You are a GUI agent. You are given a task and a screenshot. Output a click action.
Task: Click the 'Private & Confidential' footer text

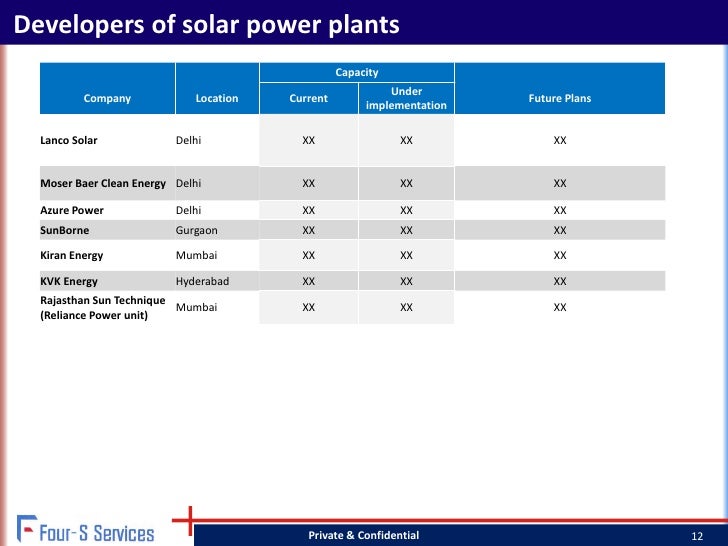click(x=364, y=535)
